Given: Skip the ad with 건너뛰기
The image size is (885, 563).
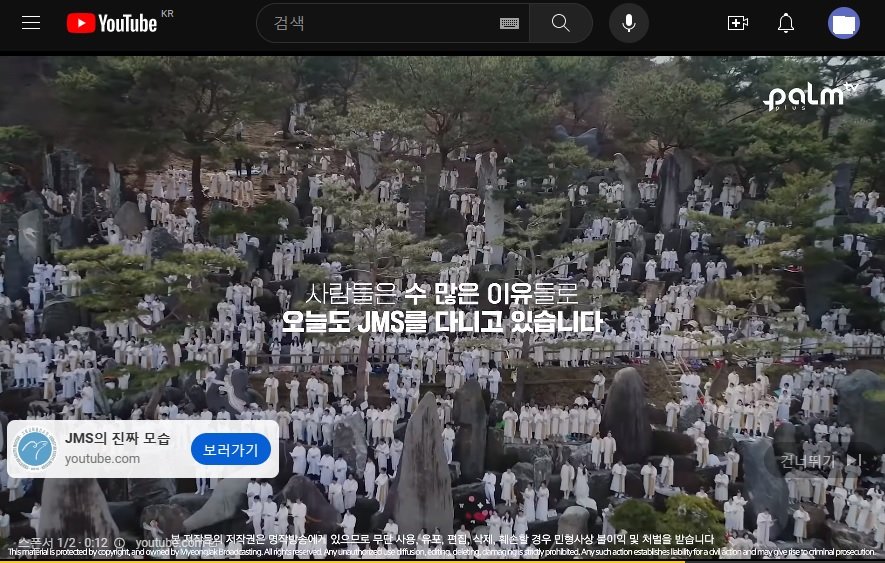Looking at the screenshot, I should (x=820, y=461).
